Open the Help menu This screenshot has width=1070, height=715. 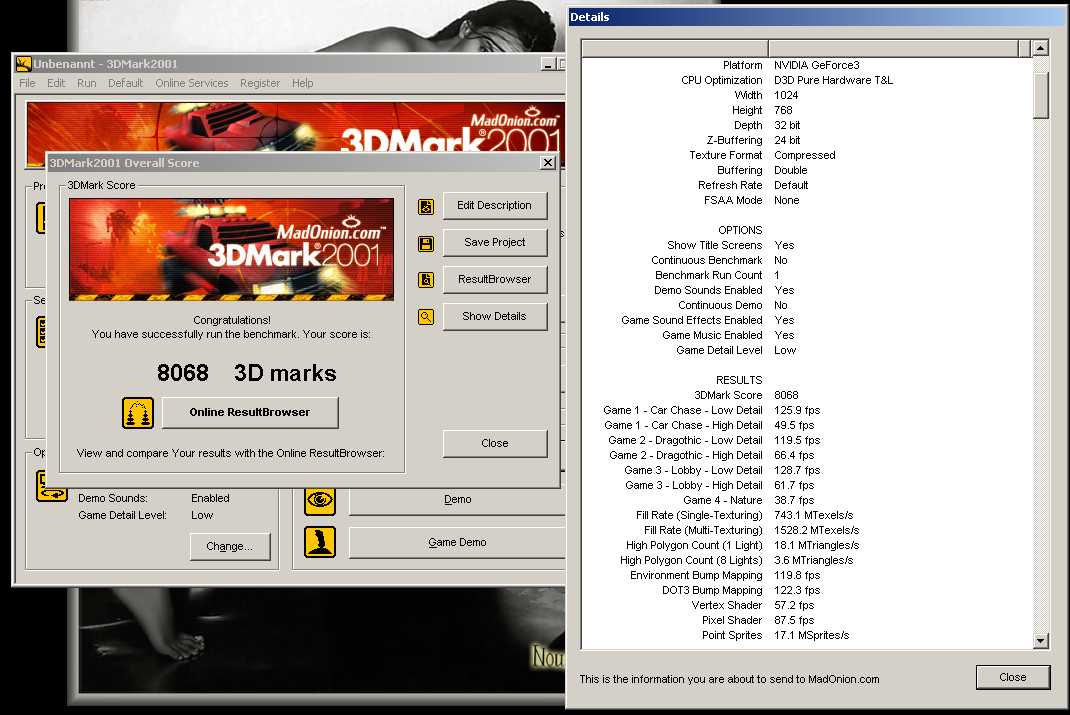[302, 83]
